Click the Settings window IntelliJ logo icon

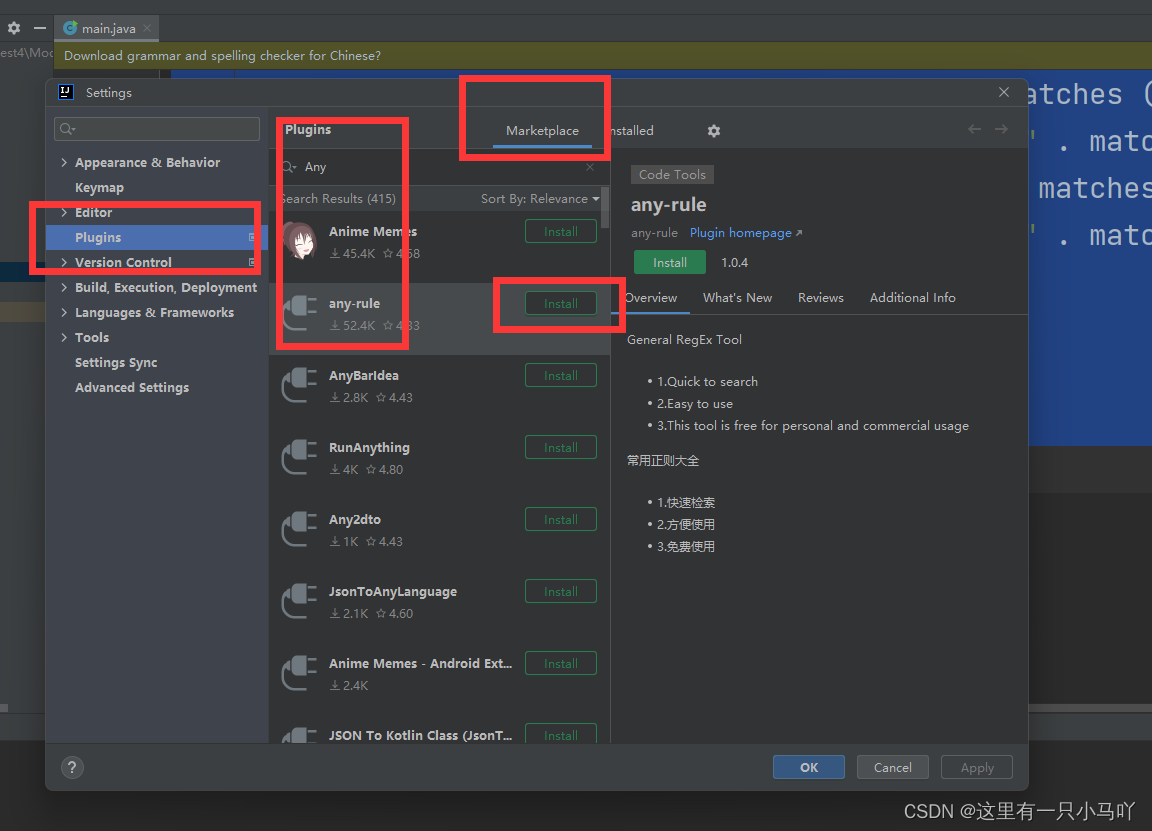(x=66, y=92)
